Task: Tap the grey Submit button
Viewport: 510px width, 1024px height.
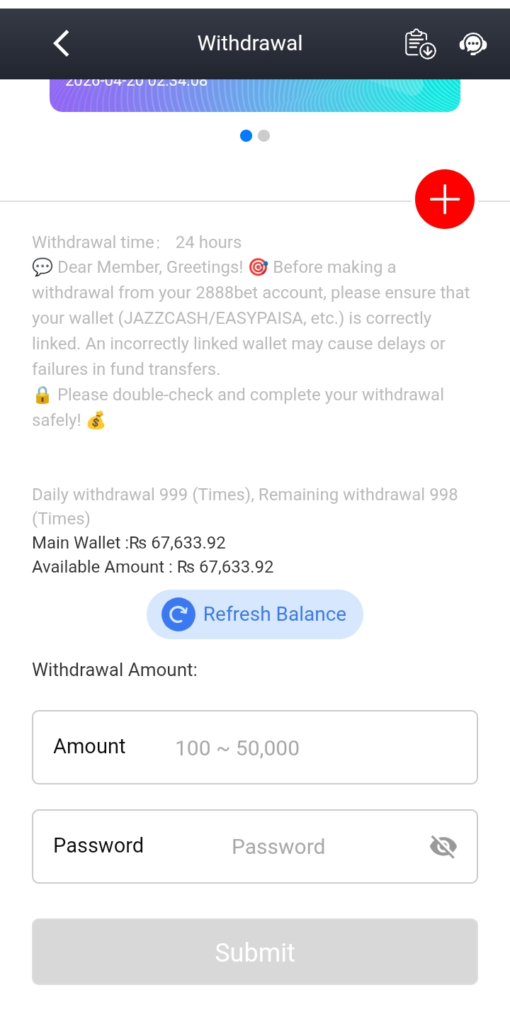Action: click(255, 952)
